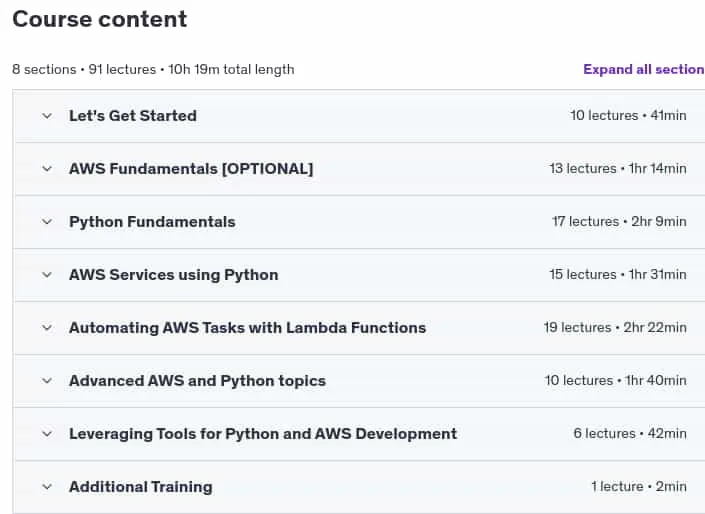Select Additional Training section title

point(141,487)
